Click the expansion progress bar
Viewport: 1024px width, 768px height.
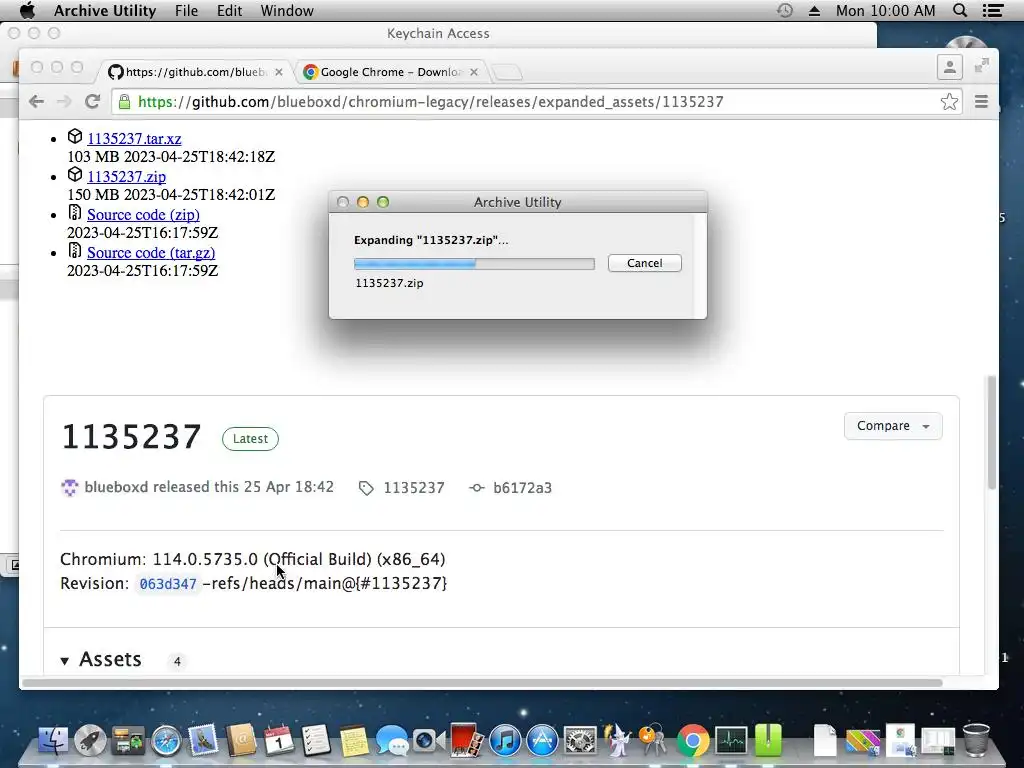click(474, 263)
